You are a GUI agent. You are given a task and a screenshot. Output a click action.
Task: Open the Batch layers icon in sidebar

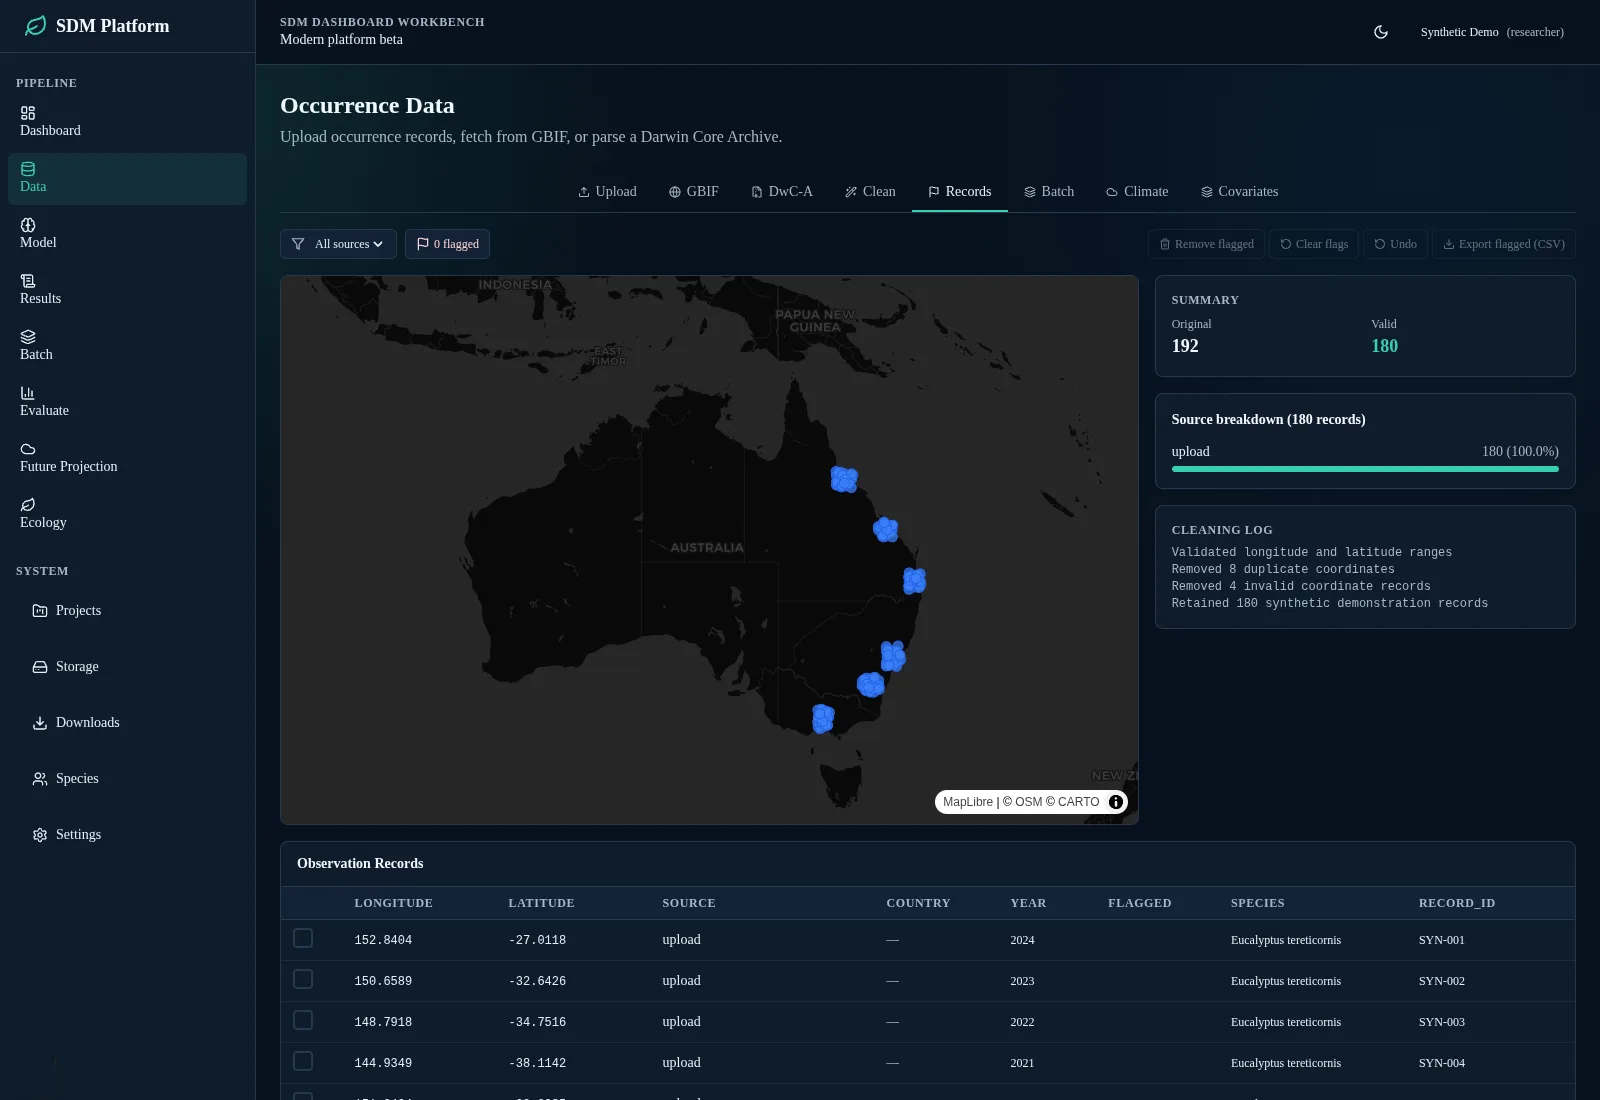(28, 337)
